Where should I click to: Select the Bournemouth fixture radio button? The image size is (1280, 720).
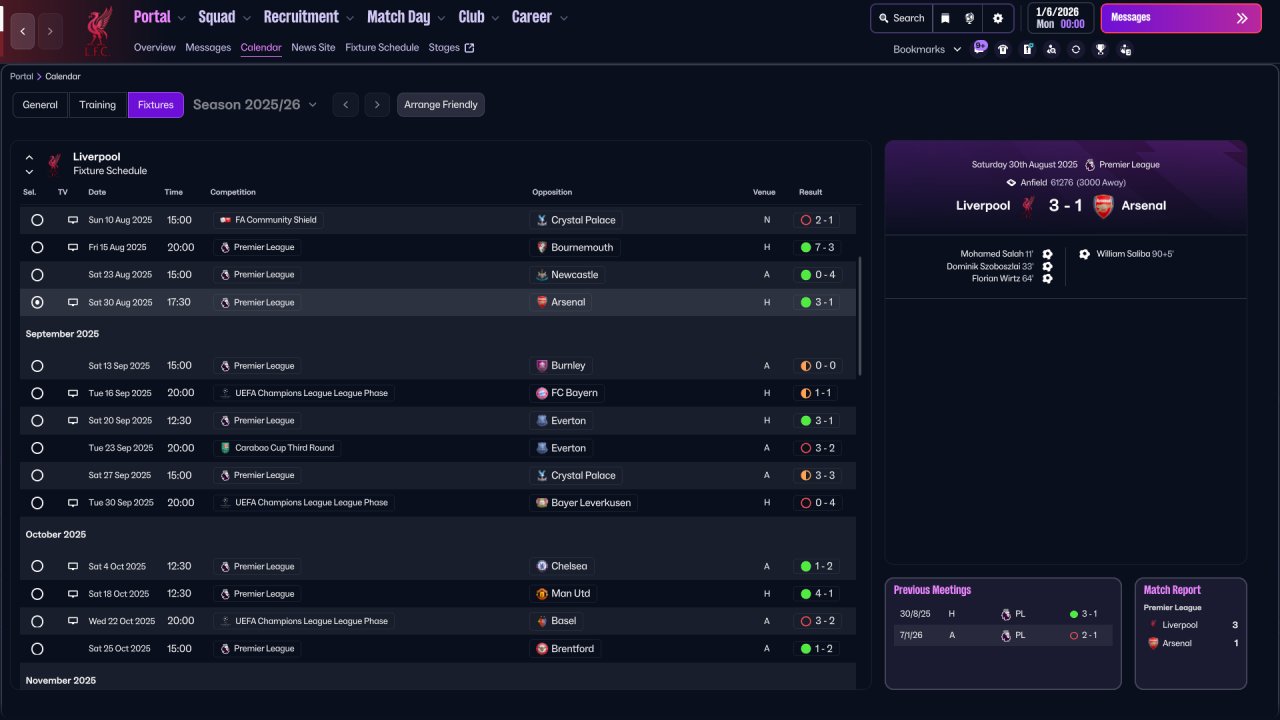point(37,247)
